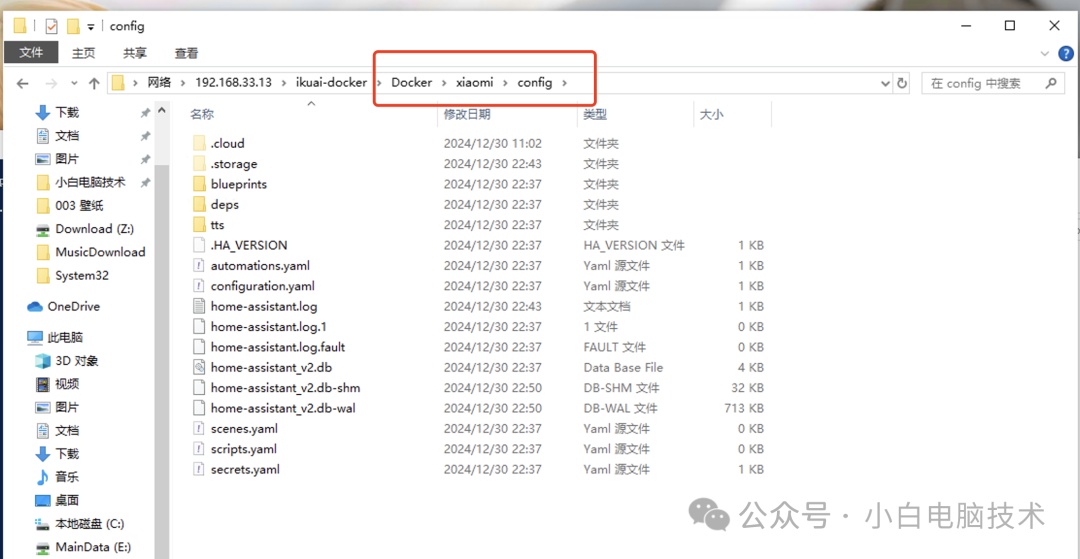Open 3D 对象 under 此电脑
This screenshot has width=1080, height=559.
(x=76, y=361)
